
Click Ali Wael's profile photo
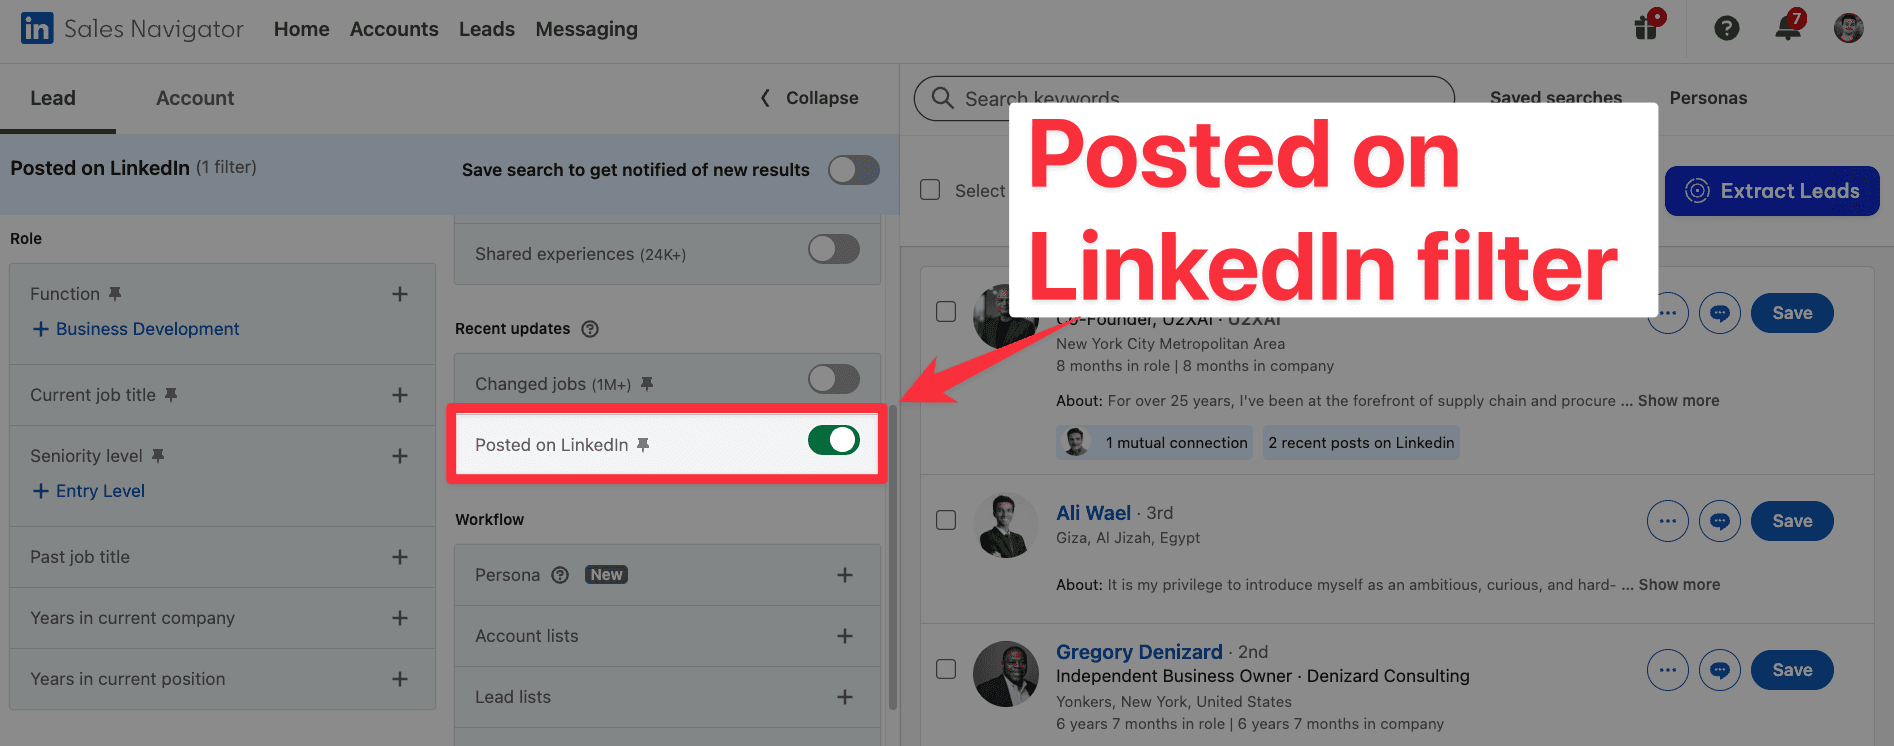1006,525
